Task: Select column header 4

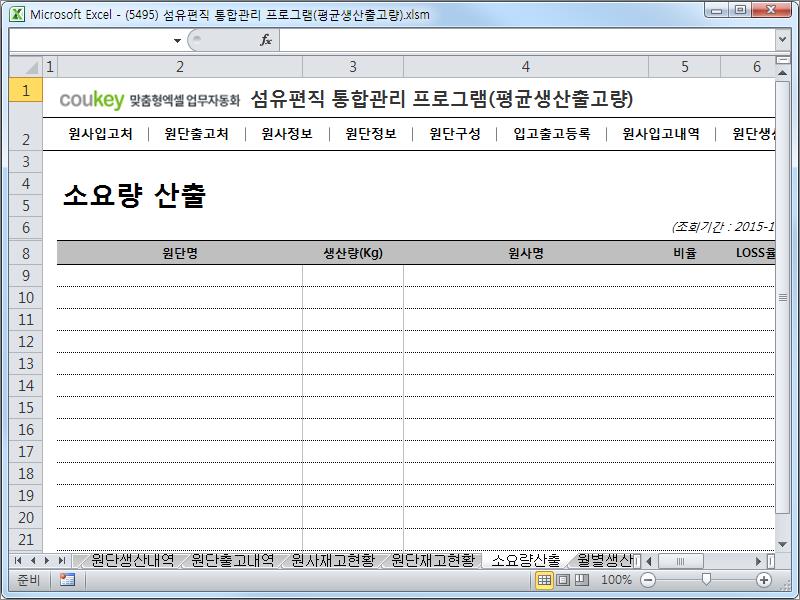Action: point(526,67)
